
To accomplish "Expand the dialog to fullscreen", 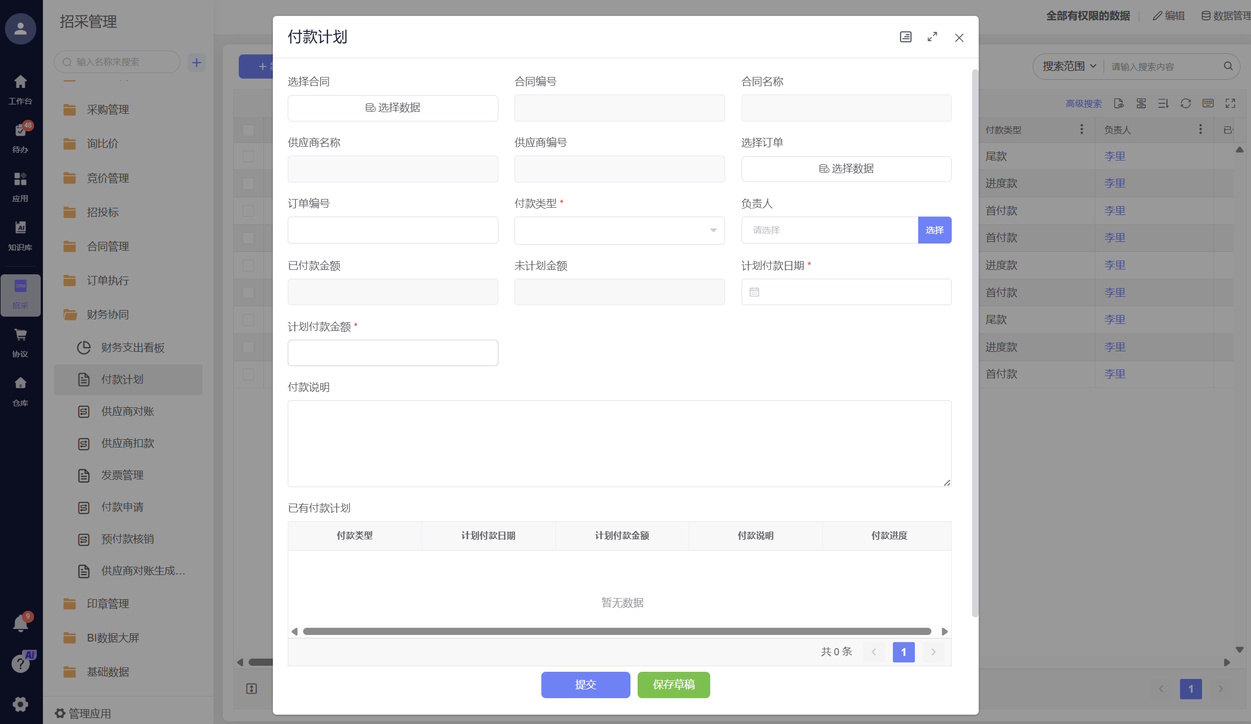I will 932,37.
